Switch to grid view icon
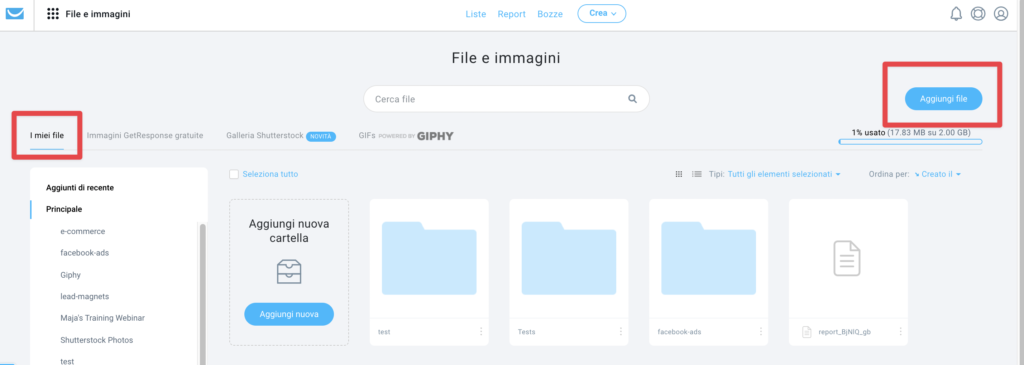The image size is (1024, 365). 679,174
